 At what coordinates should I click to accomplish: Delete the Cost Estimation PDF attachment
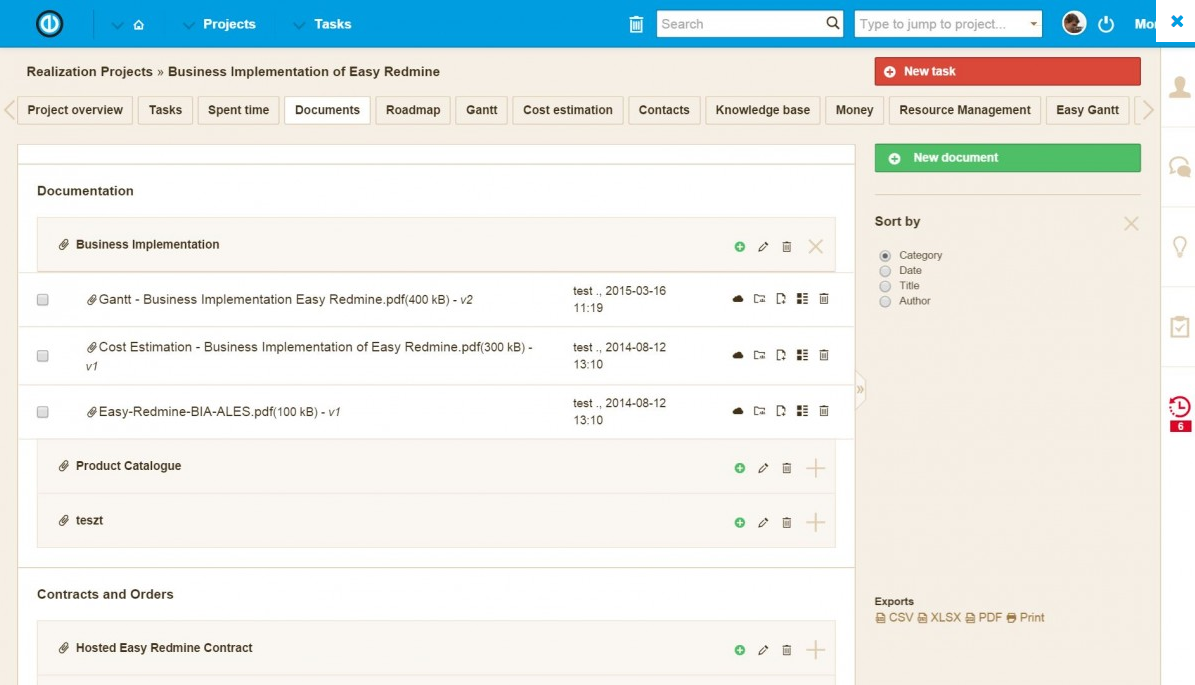[824, 355]
